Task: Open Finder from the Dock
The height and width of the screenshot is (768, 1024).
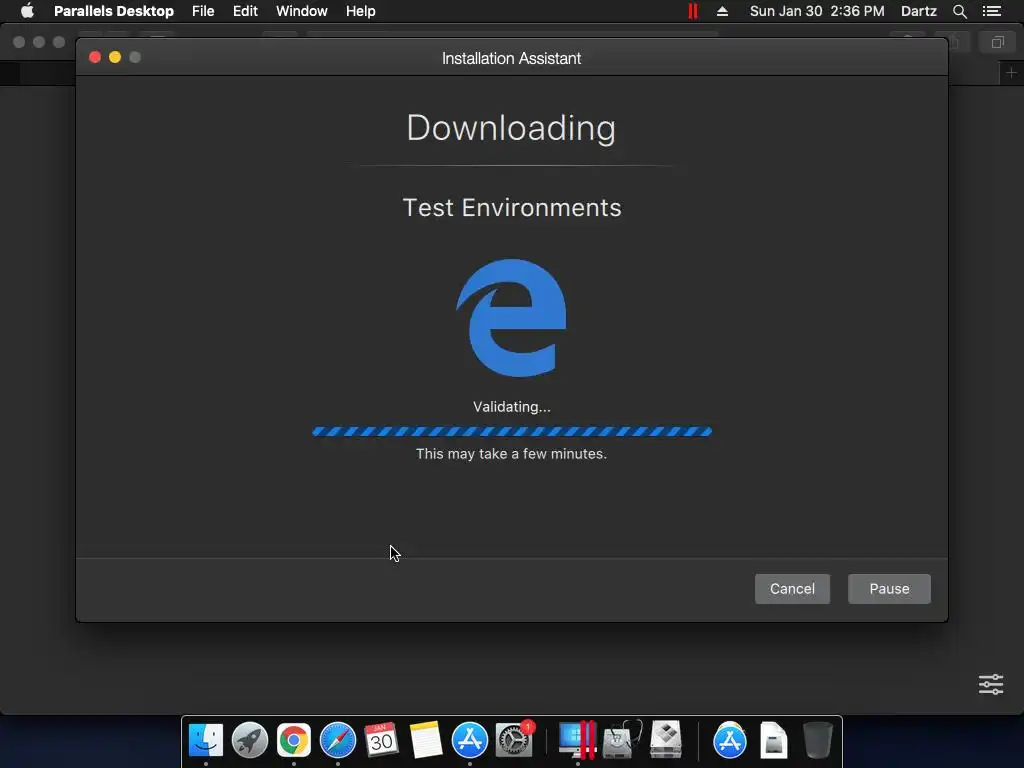Action: 206,741
